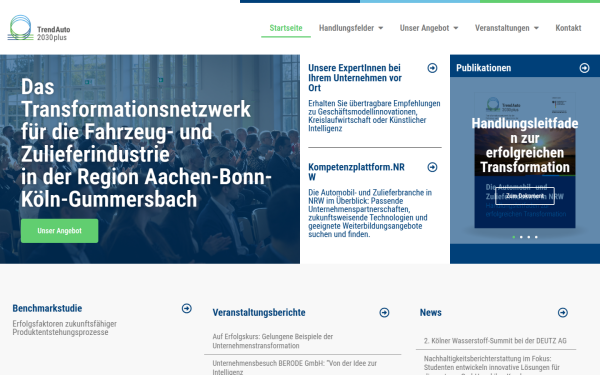Click the 'Erhalten Sie übertragbare Empfehlungen' description

374,116
